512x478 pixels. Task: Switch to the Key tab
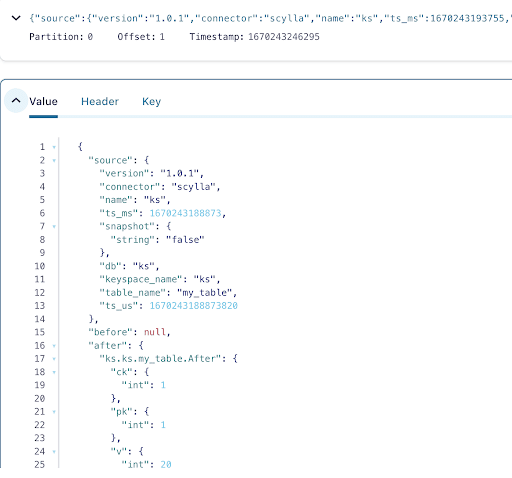(152, 101)
